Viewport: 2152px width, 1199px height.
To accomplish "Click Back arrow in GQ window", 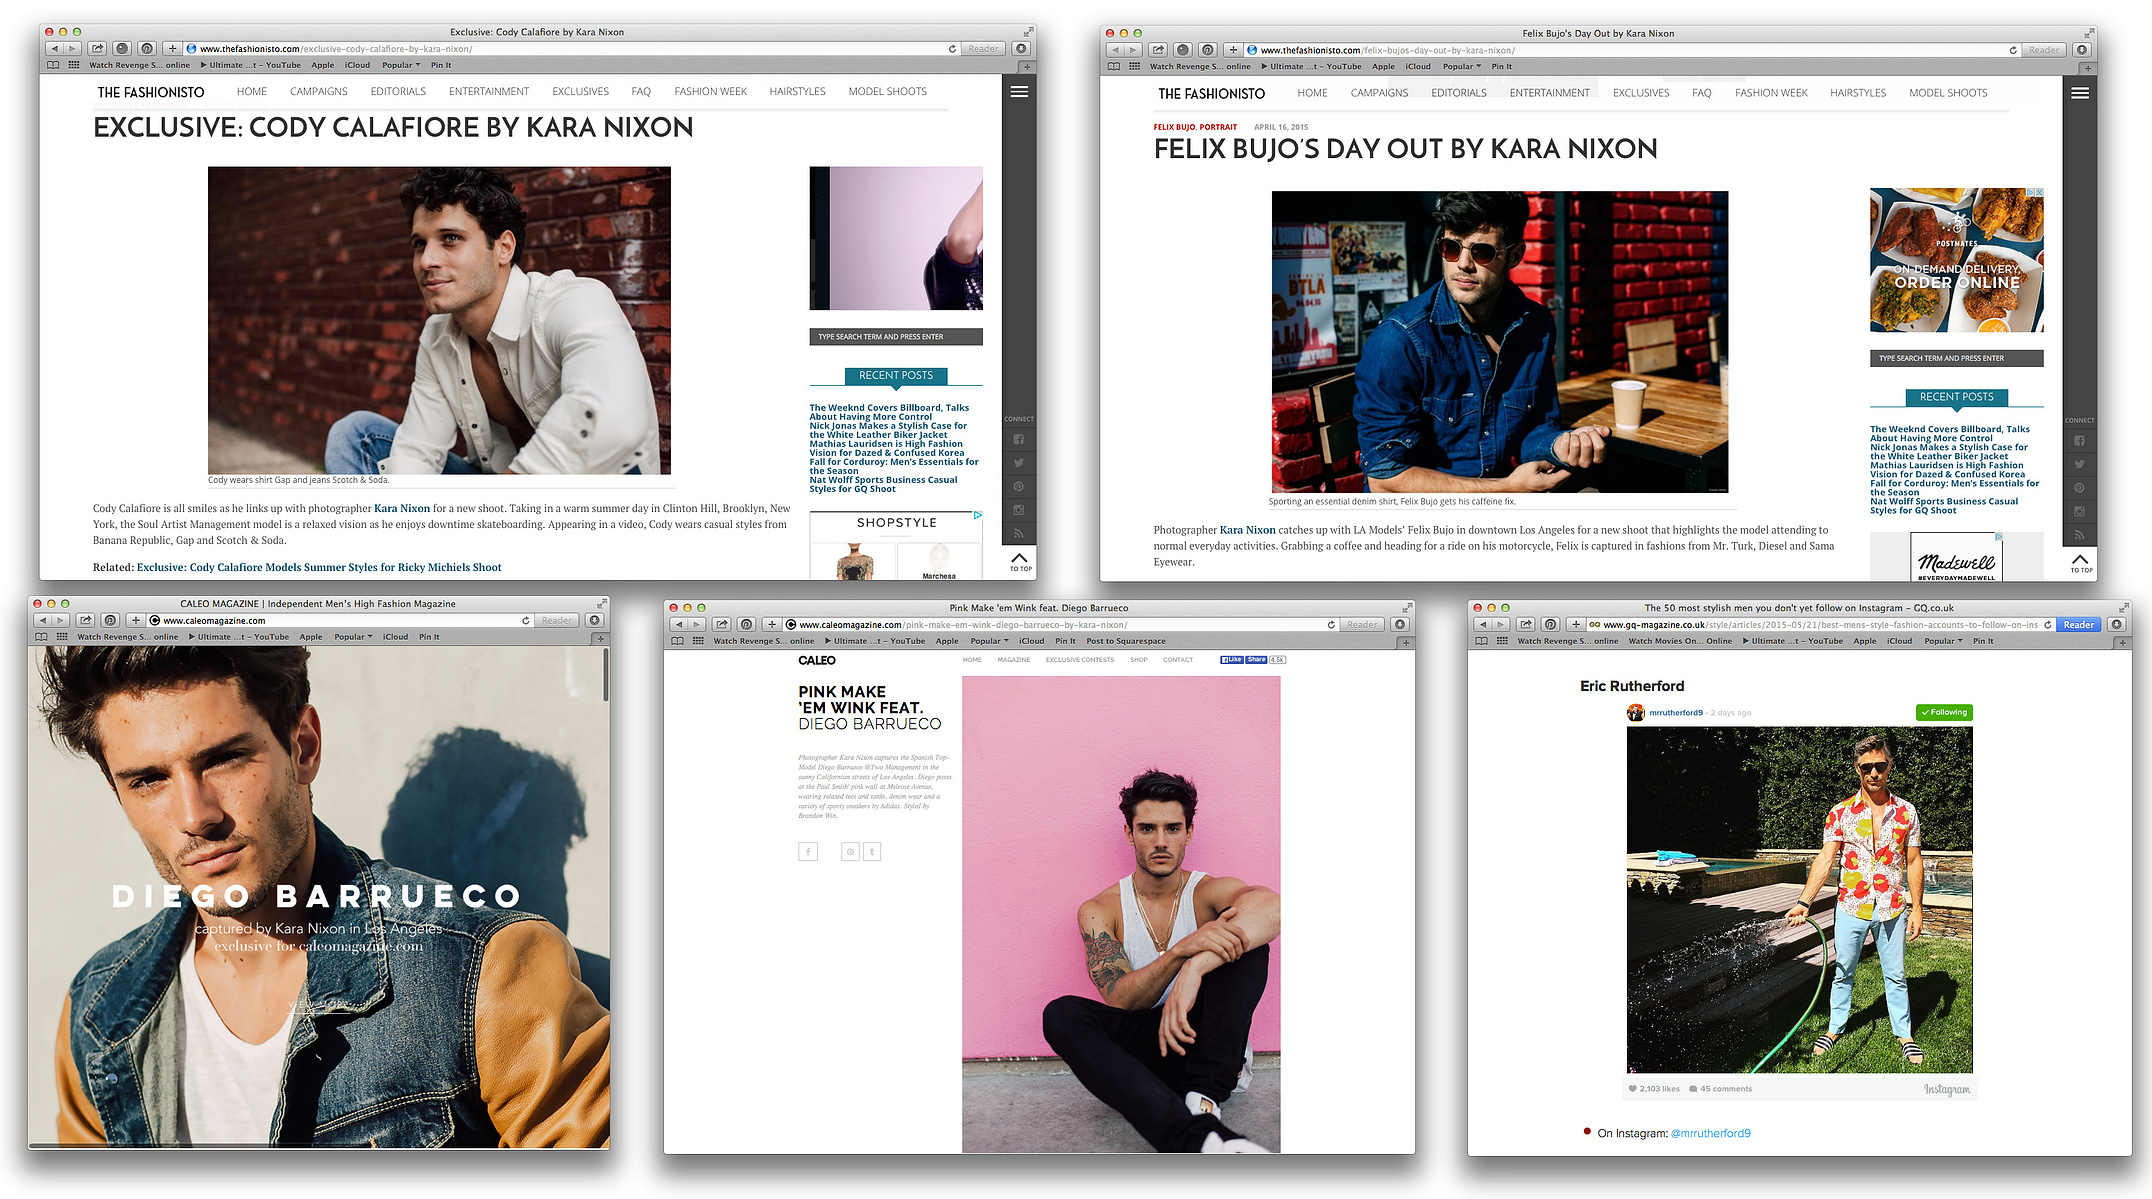I will (1483, 624).
